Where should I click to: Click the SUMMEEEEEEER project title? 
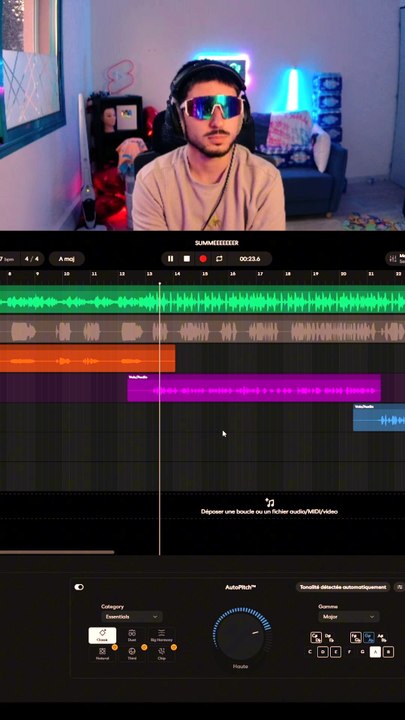[216, 243]
